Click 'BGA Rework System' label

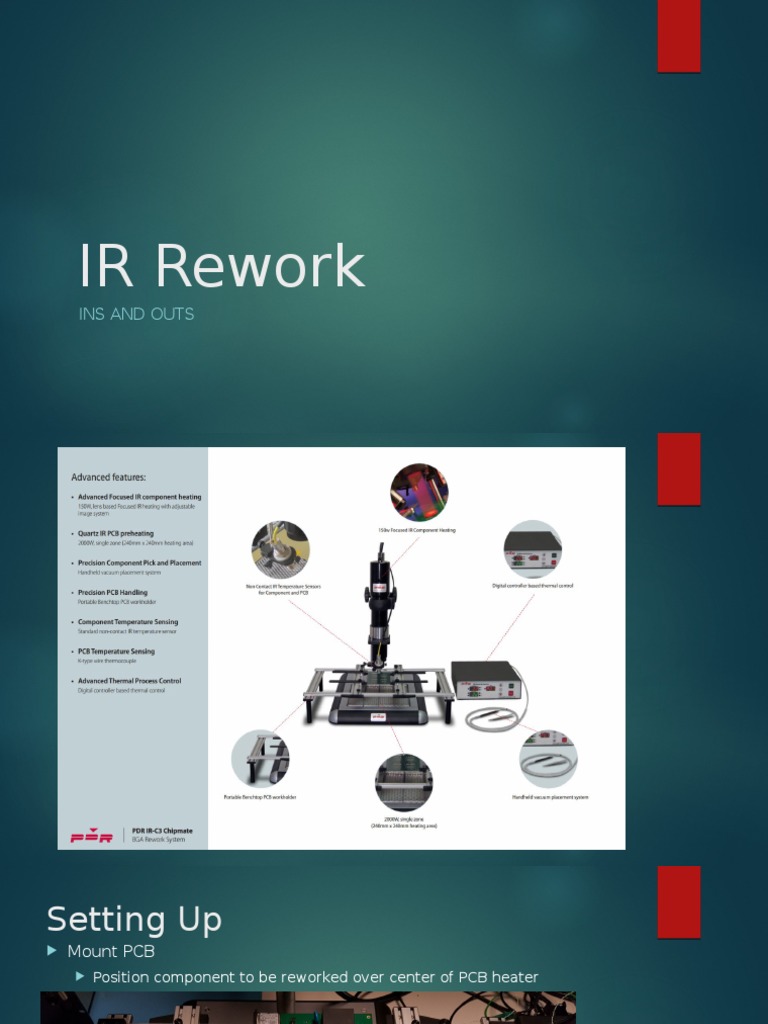(x=159, y=840)
